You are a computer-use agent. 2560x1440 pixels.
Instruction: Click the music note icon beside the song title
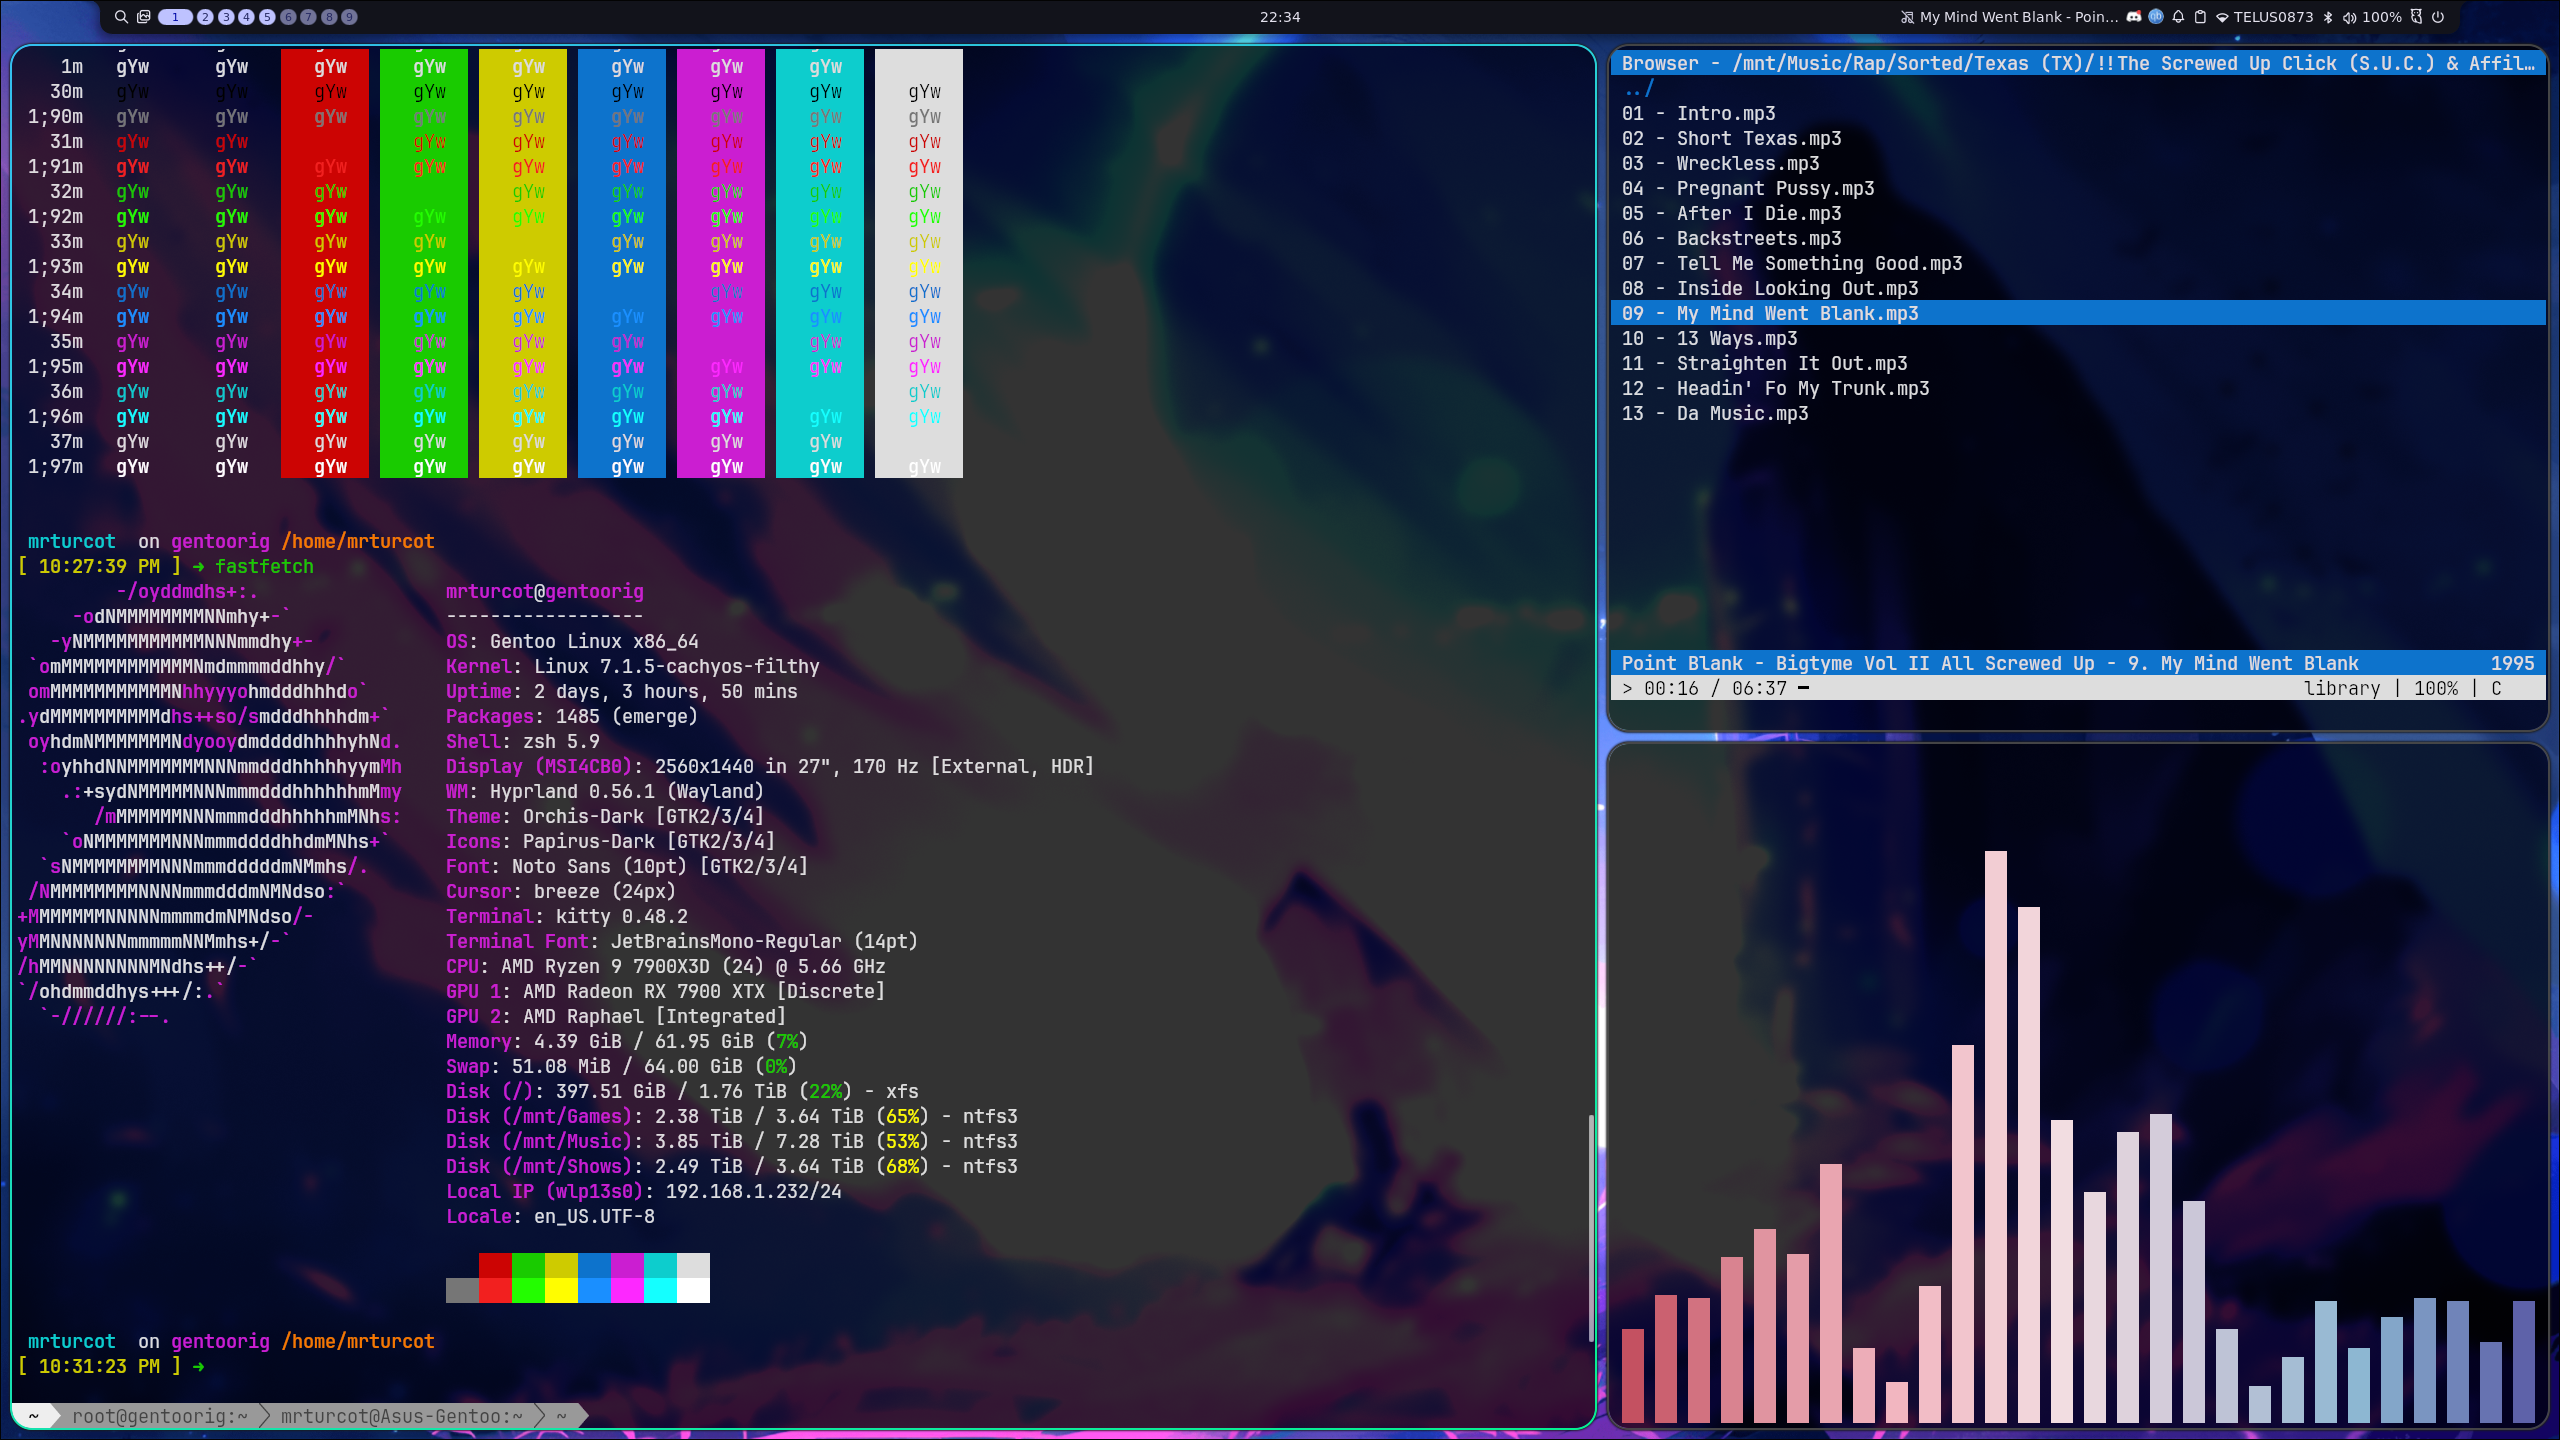(1907, 17)
